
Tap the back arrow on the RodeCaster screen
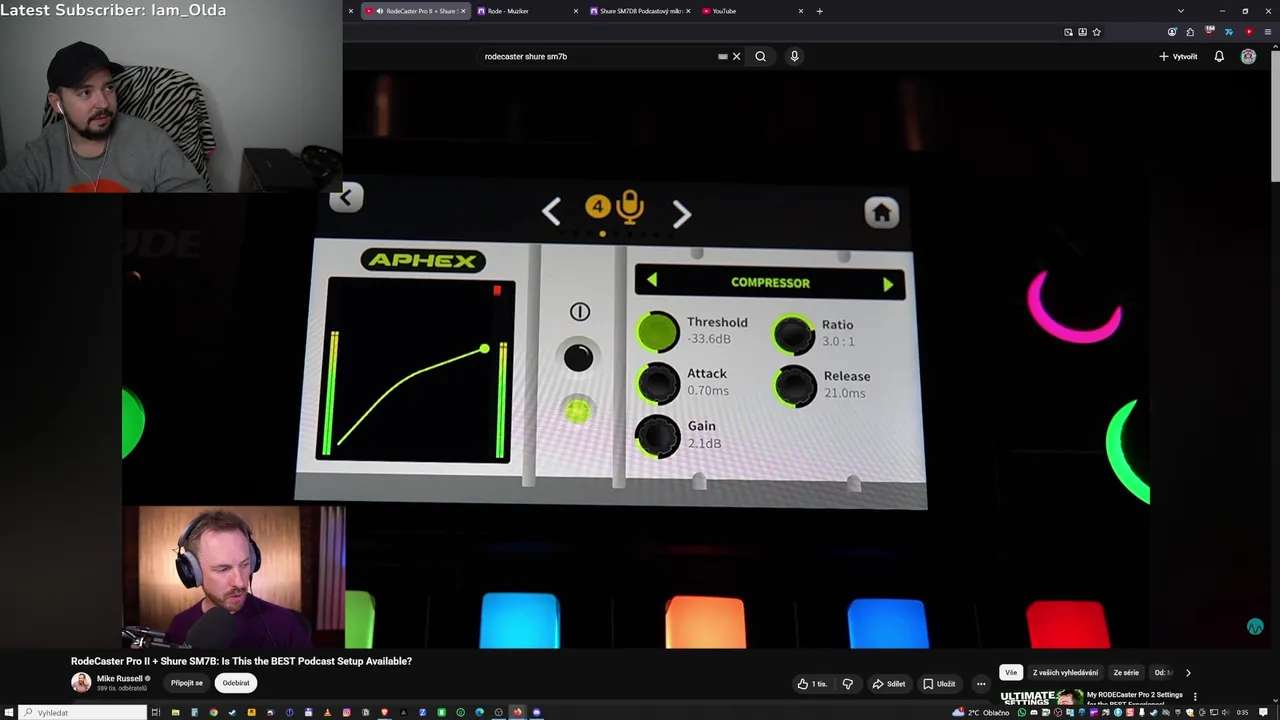coord(346,197)
